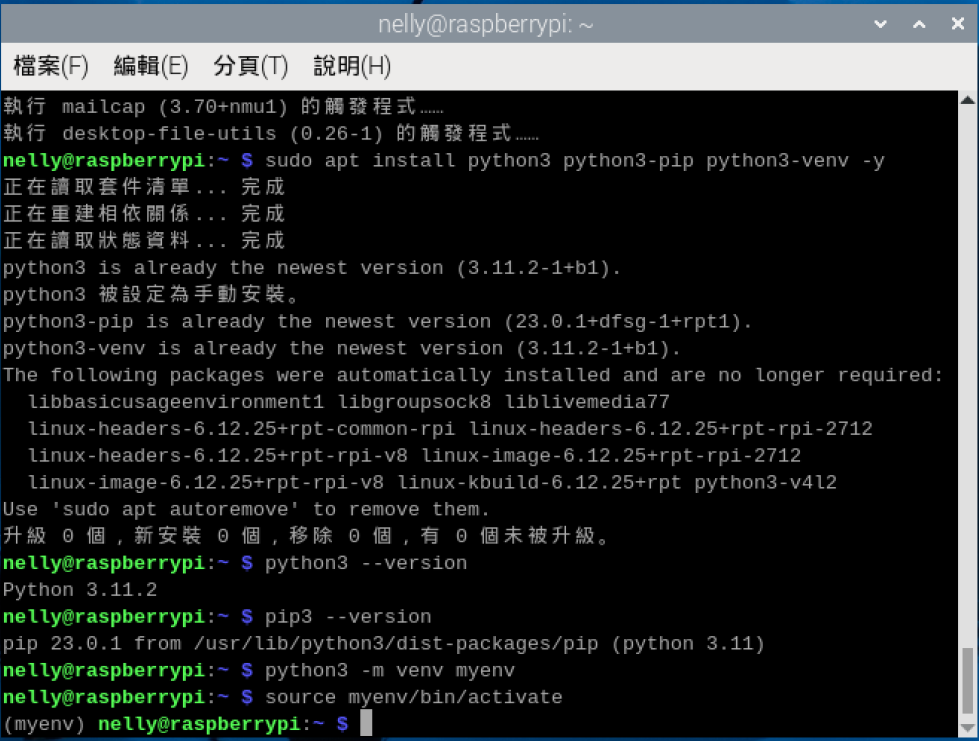Image resolution: width=979 pixels, height=741 pixels.
Task: Minimize the terminal window with the down chevron
Action: pos(880,24)
